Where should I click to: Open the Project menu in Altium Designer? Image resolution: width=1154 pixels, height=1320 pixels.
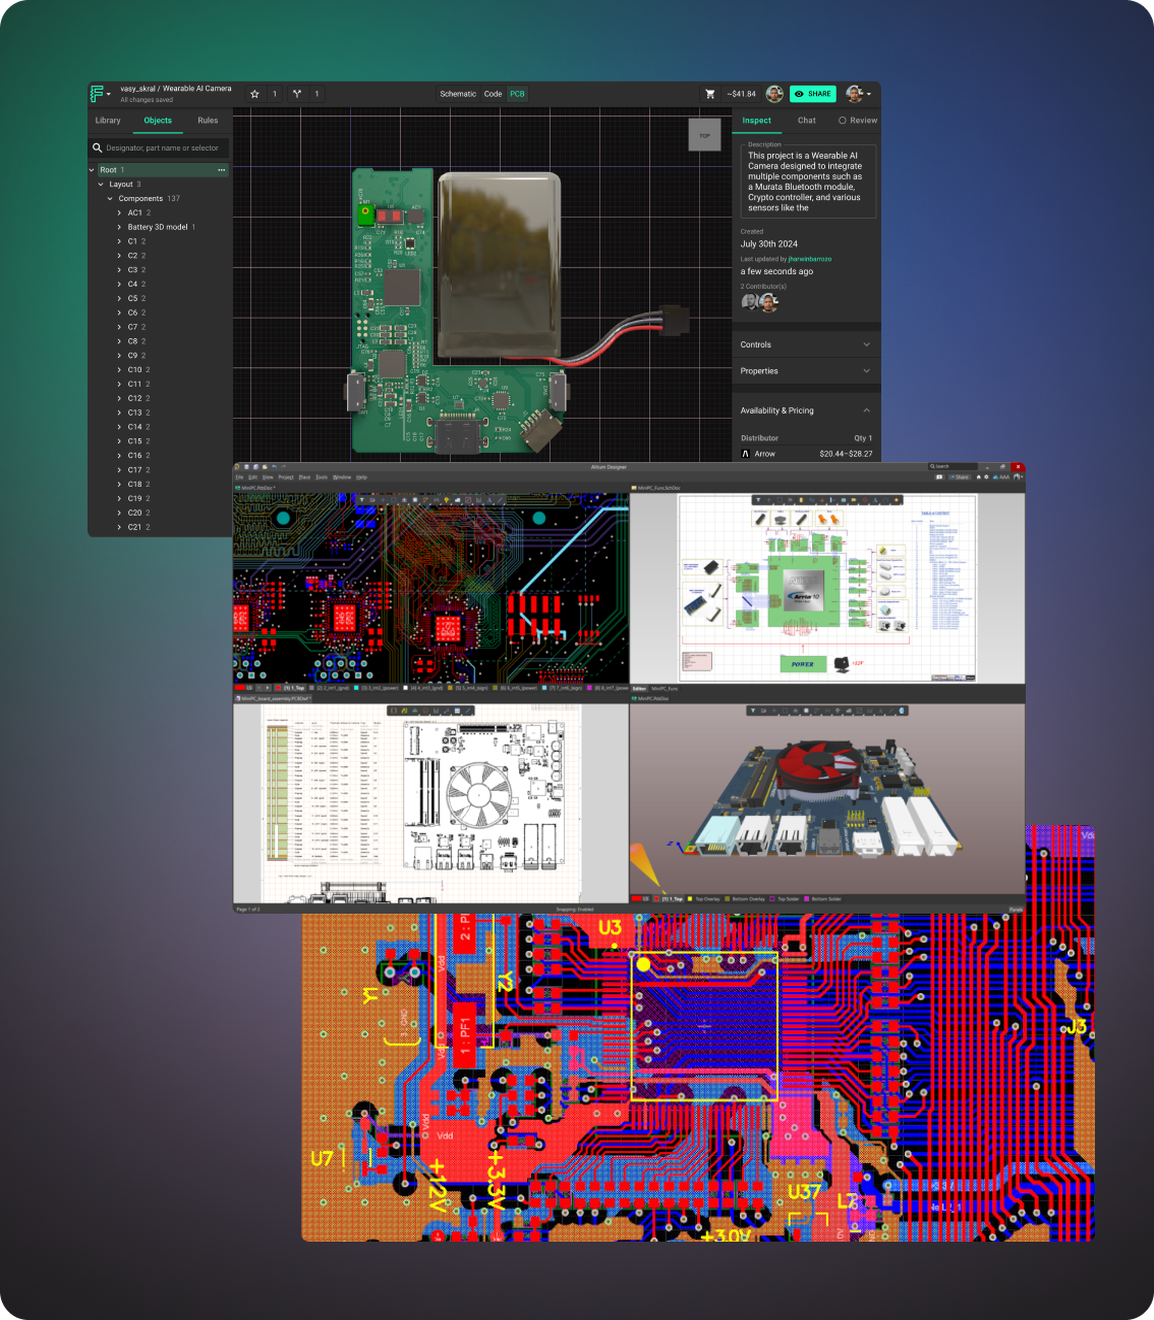pos(286,477)
